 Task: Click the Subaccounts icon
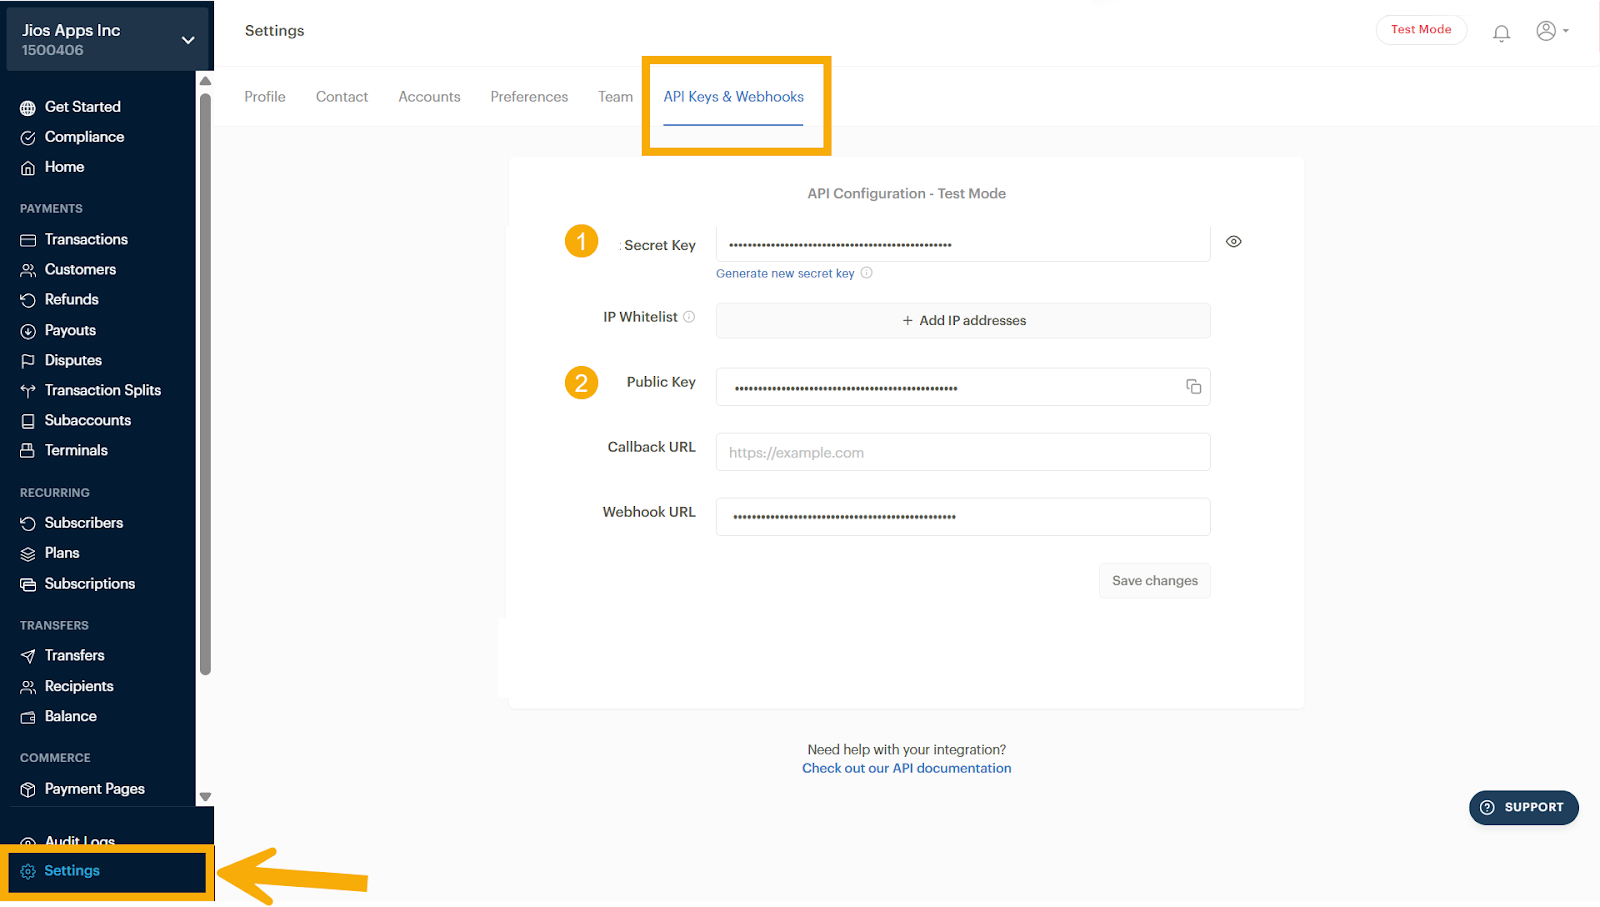pos(28,421)
